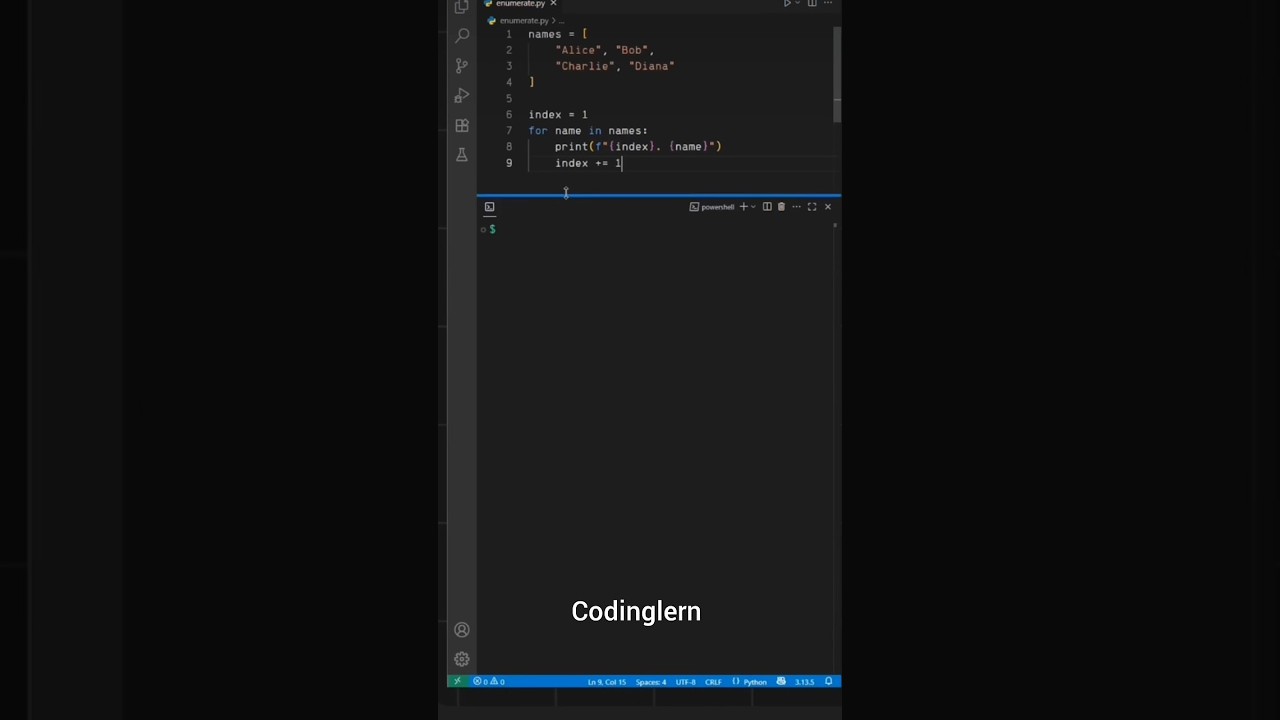Viewport: 1280px width, 720px height.
Task: Open the remote window indicator
Action: (457, 682)
